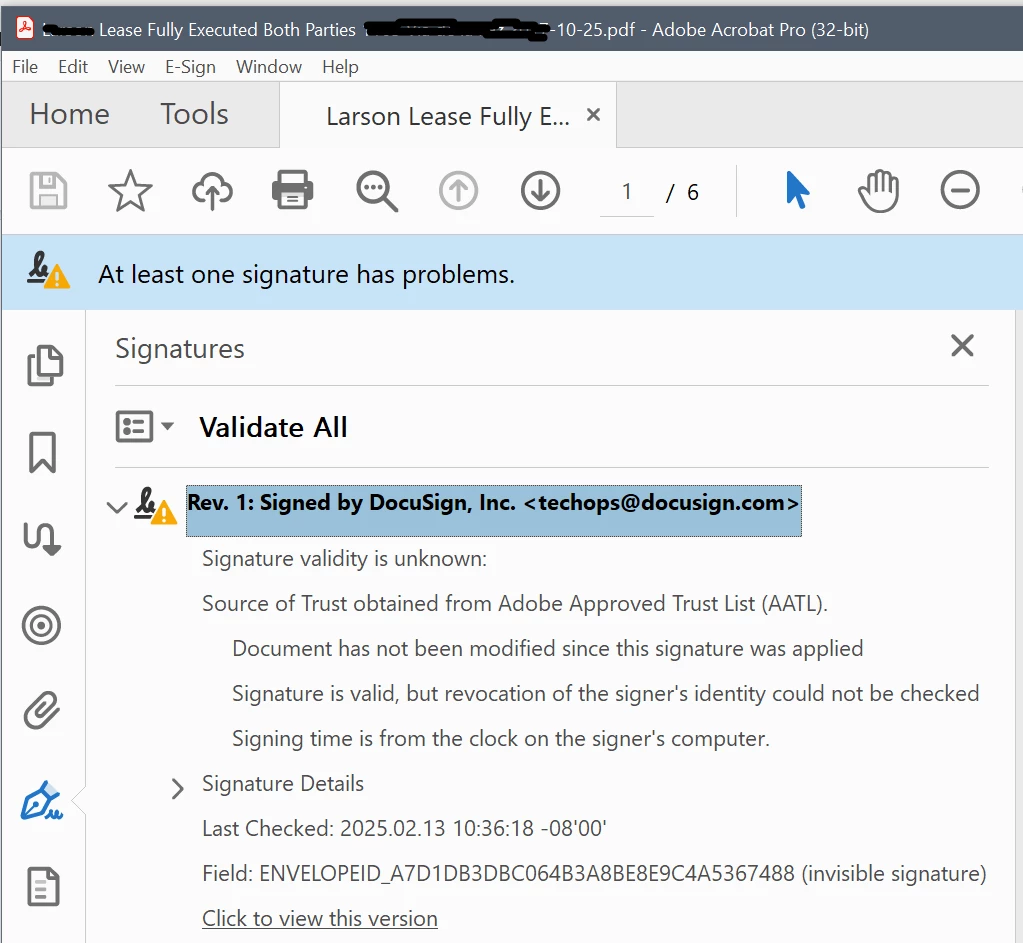Open the Help menu

(340, 67)
